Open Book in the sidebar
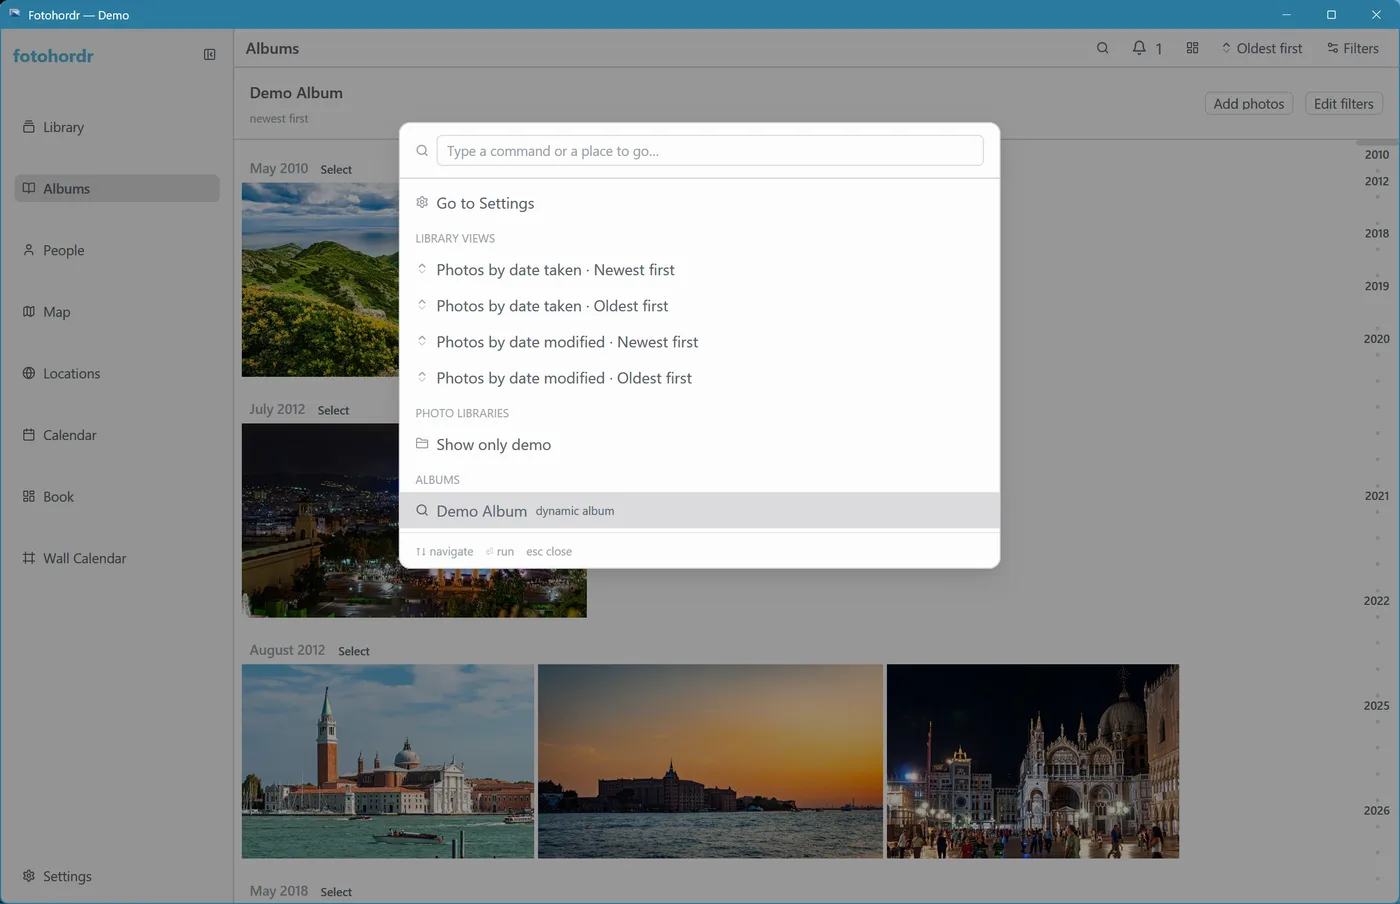This screenshot has width=1400, height=904. point(117,496)
